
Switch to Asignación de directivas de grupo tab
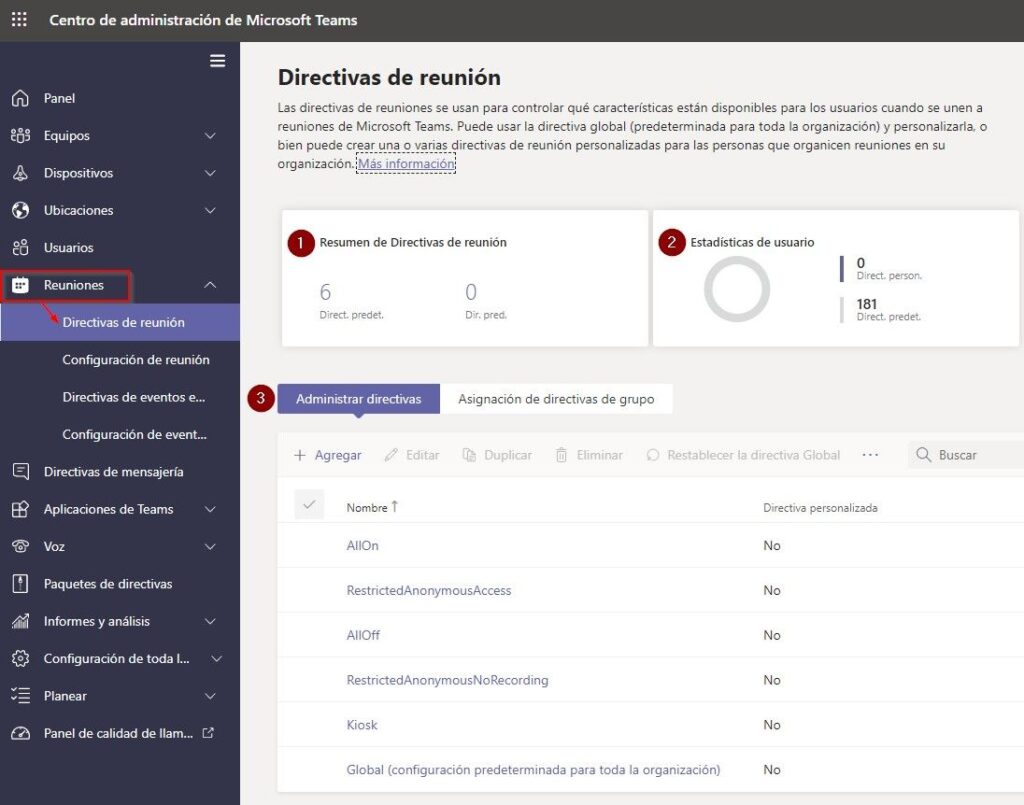pyautogui.click(x=556, y=399)
